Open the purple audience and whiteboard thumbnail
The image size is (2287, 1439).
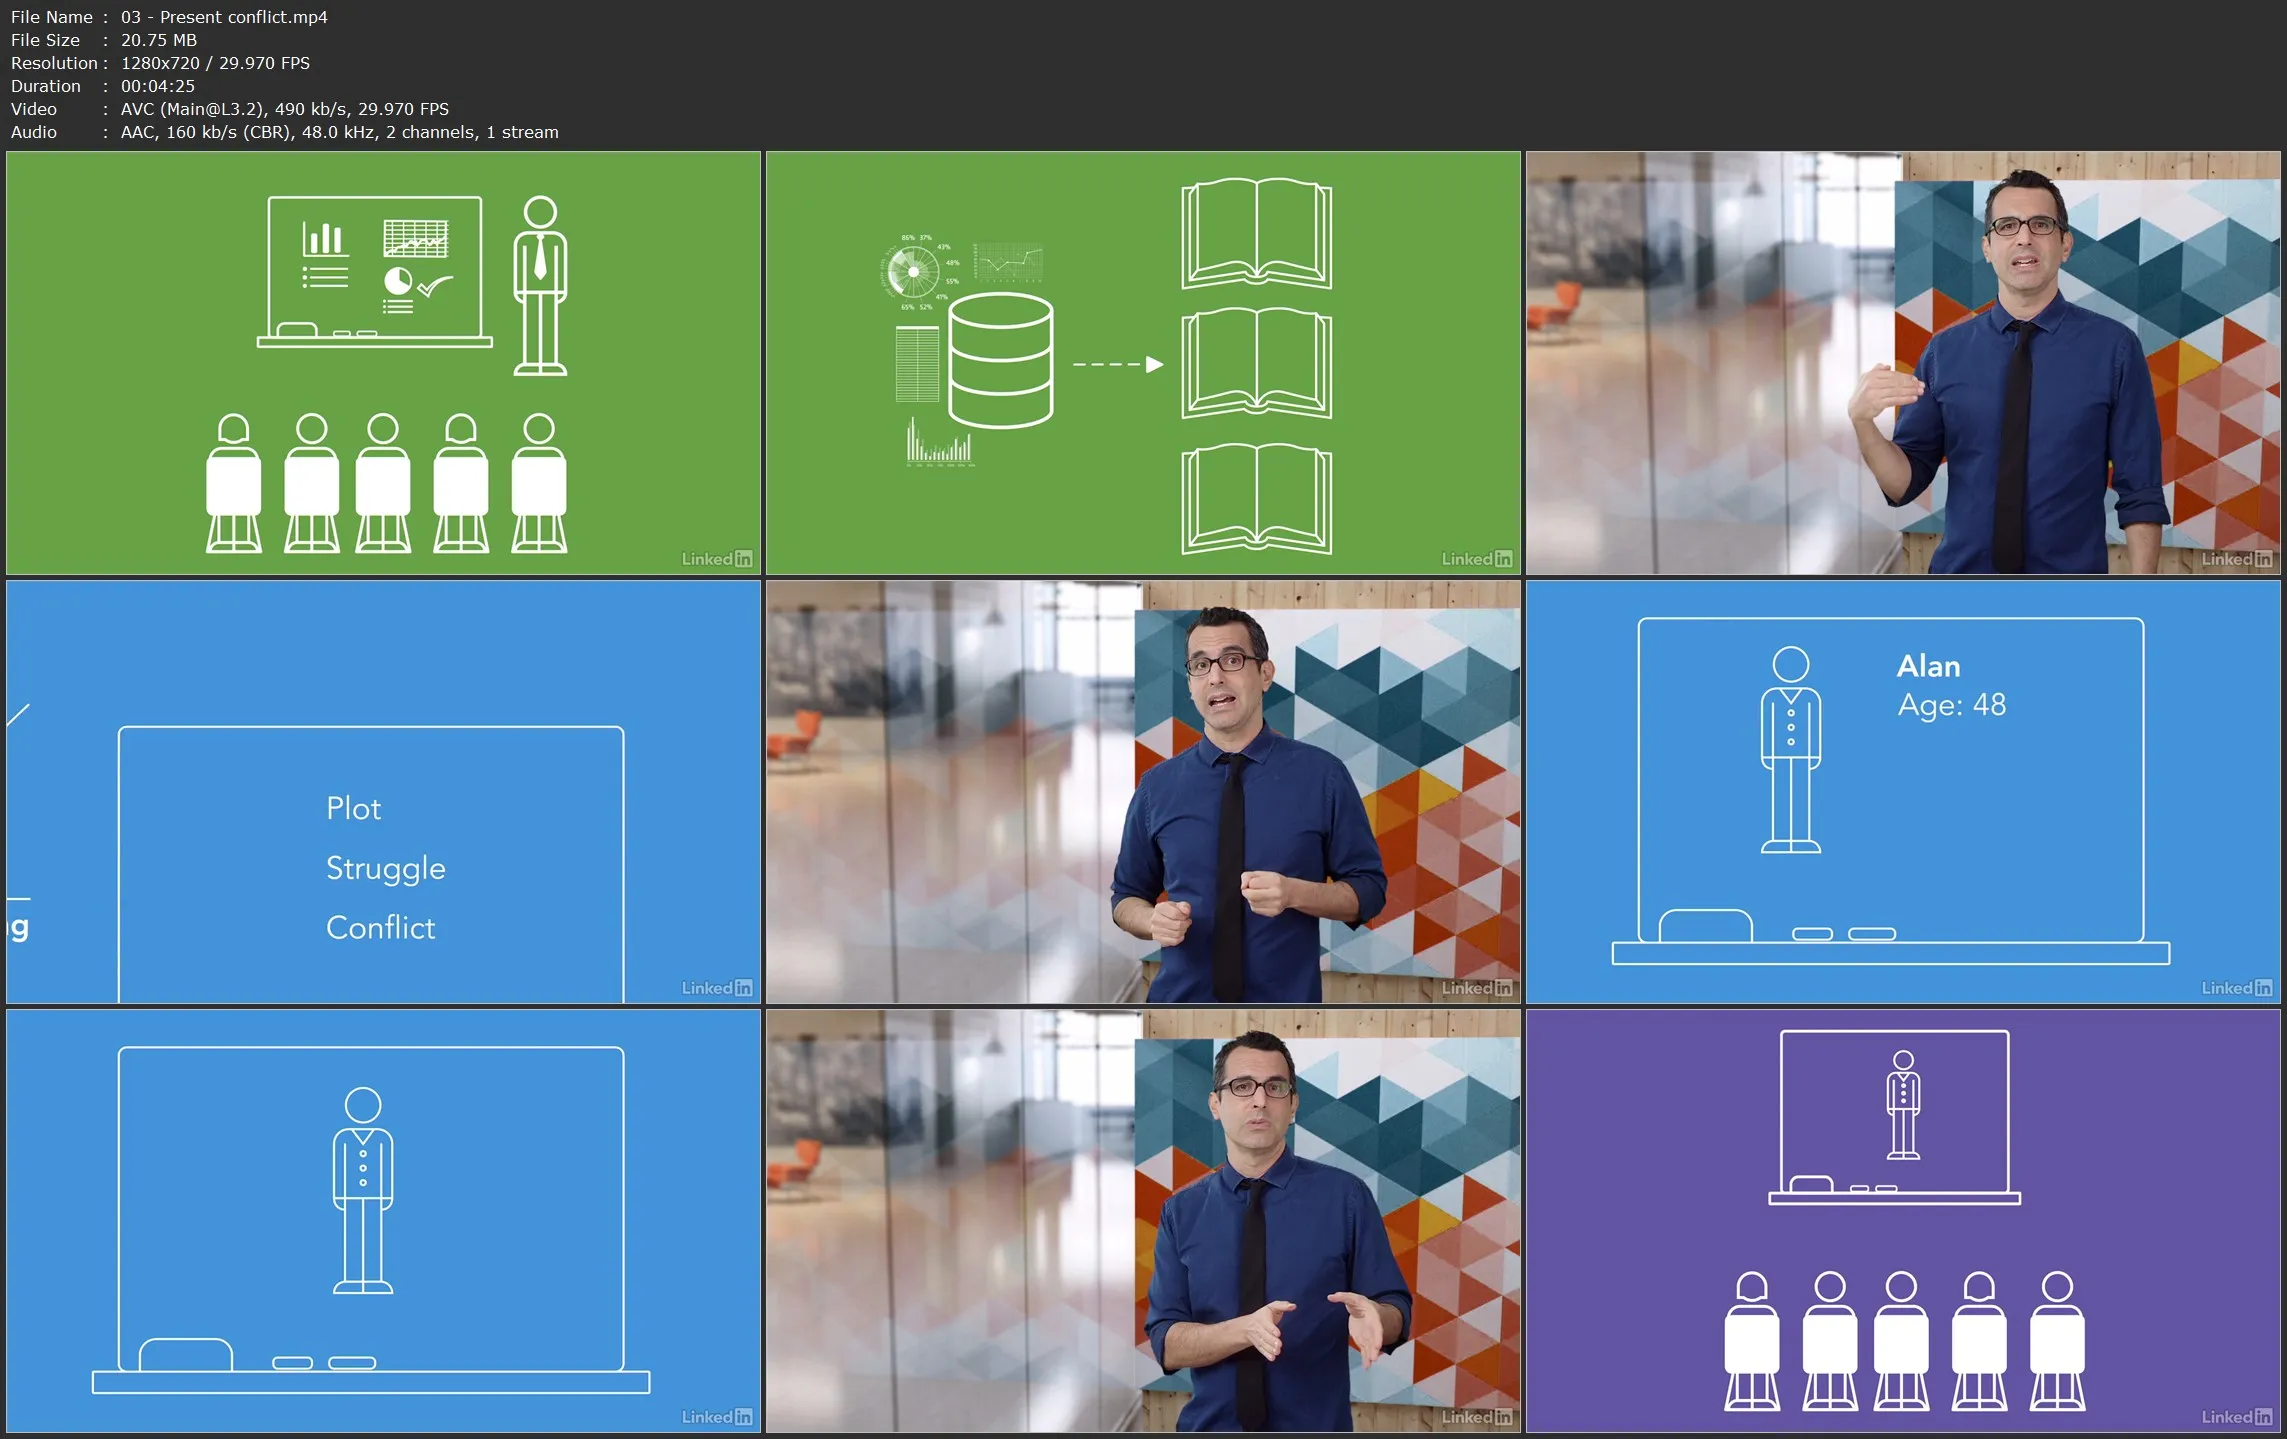1903,1221
